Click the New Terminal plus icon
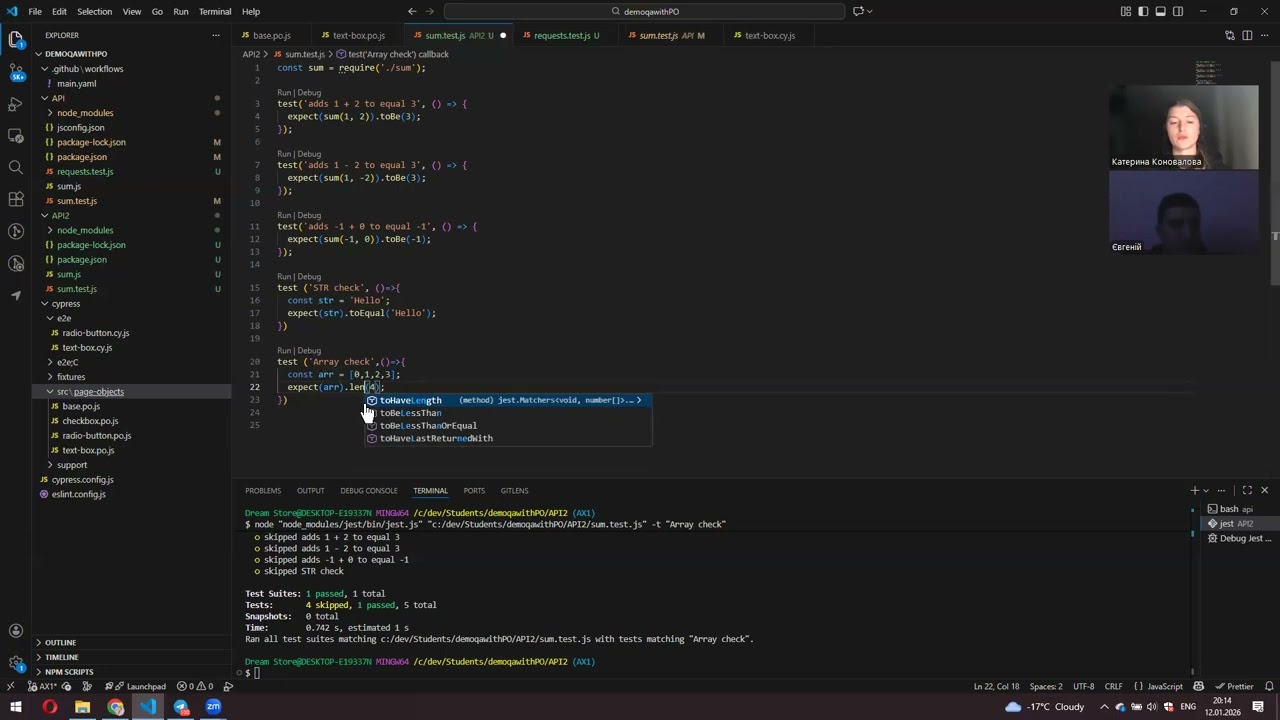This screenshot has width=1280, height=720. pos(1194,490)
